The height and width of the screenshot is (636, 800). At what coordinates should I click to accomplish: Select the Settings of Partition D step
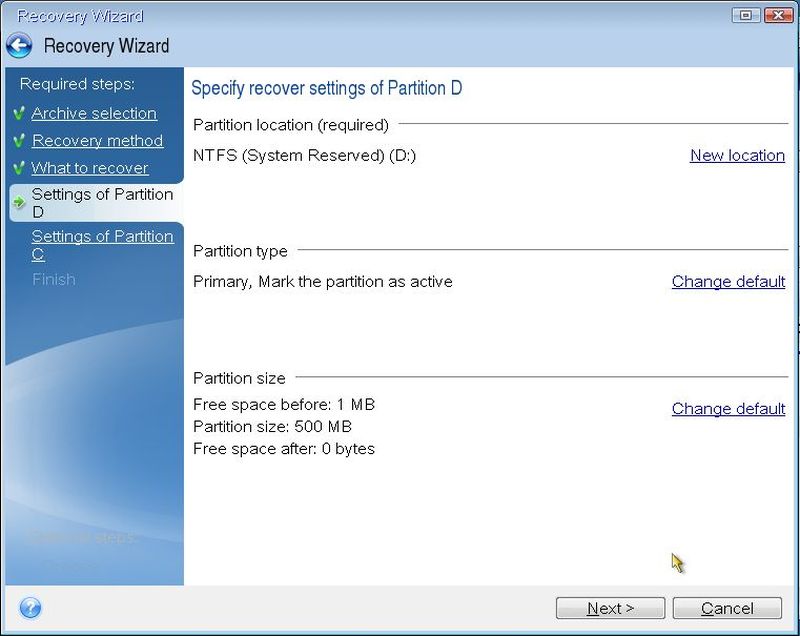click(102, 203)
